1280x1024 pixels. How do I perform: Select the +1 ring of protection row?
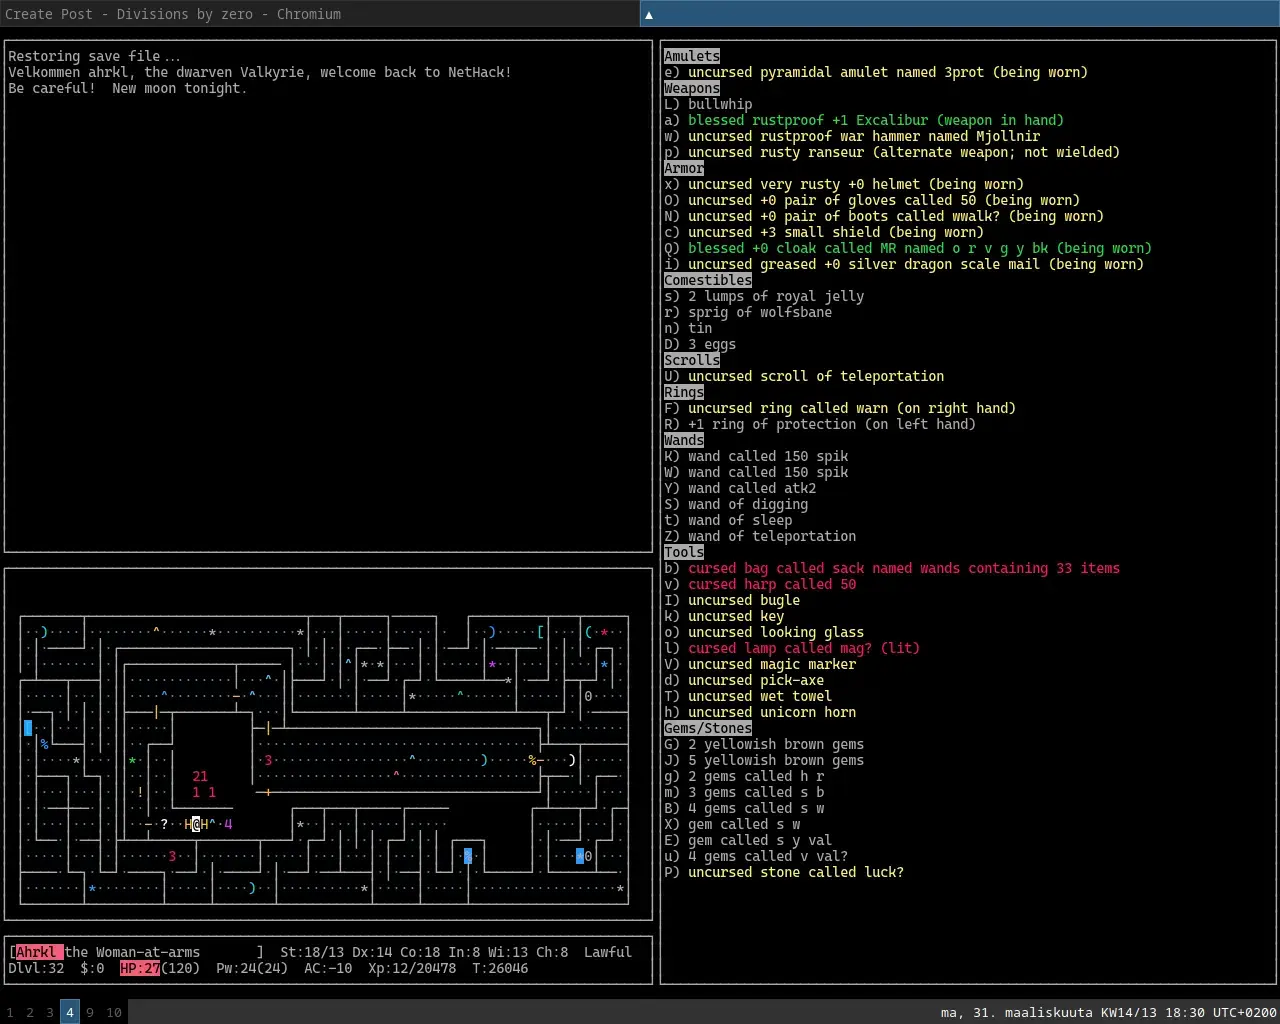[820, 424]
